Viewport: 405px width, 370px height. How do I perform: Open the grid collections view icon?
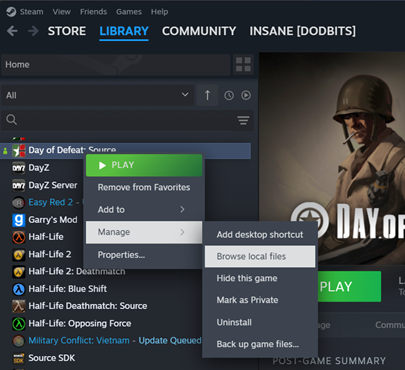coord(243,64)
